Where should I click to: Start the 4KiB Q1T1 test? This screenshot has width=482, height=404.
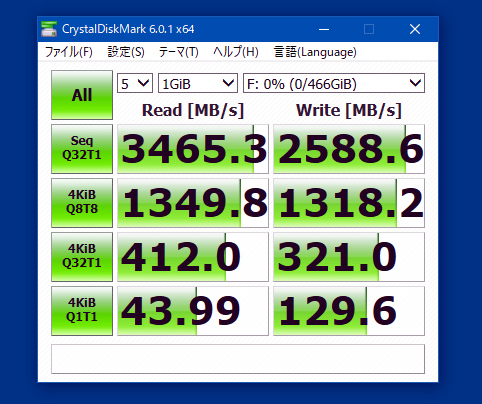tap(82, 311)
